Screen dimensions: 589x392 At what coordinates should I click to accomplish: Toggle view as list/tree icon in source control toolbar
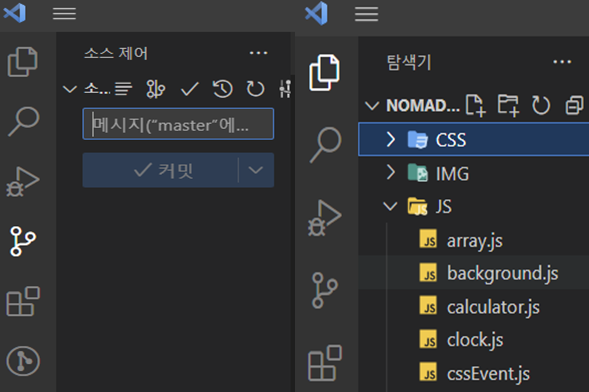point(123,89)
